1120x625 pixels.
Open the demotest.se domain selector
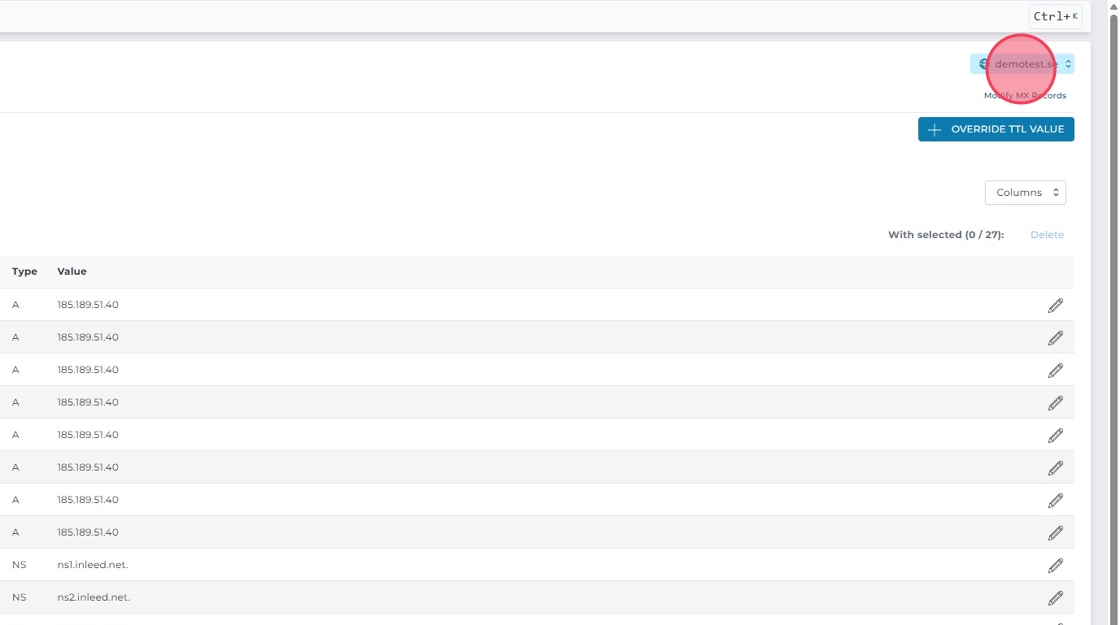(x=1022, y=64)
